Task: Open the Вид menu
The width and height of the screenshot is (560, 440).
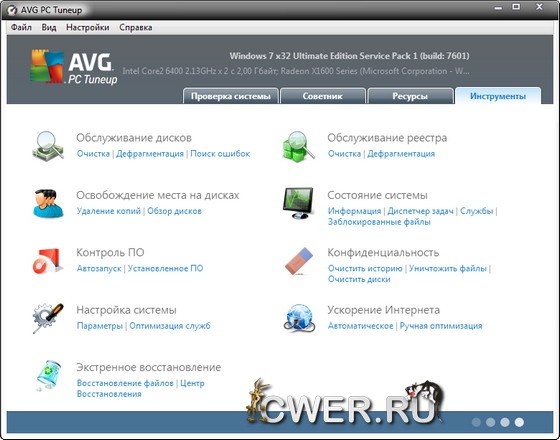Action: click(x=49, y=28)
